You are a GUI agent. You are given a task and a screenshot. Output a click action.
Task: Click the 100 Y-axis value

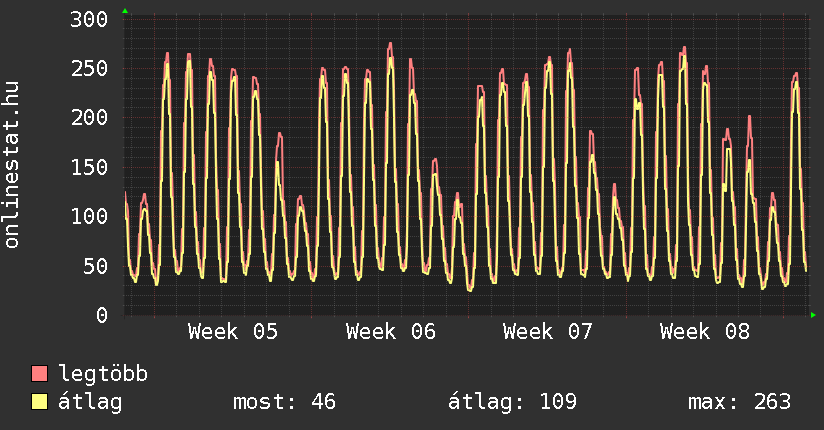89,216
